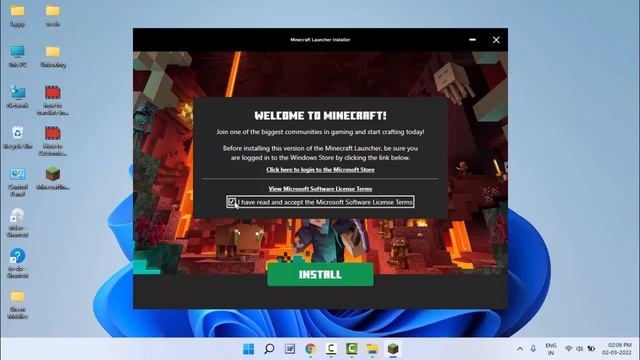Open Google Chrome from the taskbar
Viewport: 640px width, 360px height.
coord(310,349)
